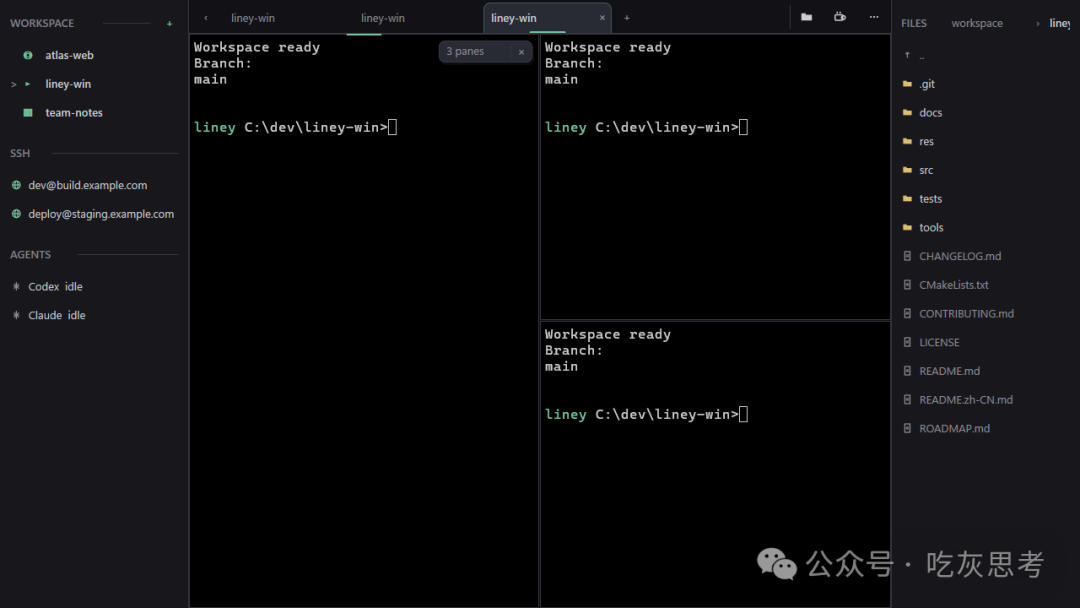The width and height of the screenshot is (1080, 608).
Task: Select the Codex idle agent
Action: tap(55, 286)
